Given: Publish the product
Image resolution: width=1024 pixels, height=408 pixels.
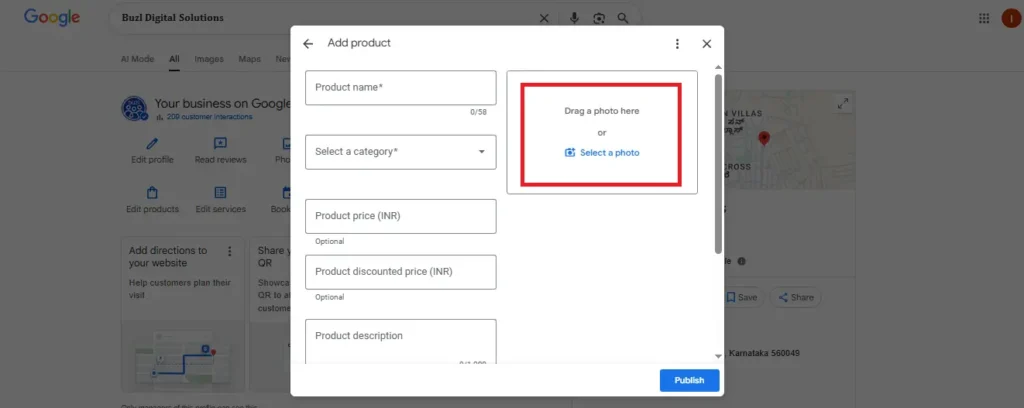Looking at the screenshot, I should 689,380.
